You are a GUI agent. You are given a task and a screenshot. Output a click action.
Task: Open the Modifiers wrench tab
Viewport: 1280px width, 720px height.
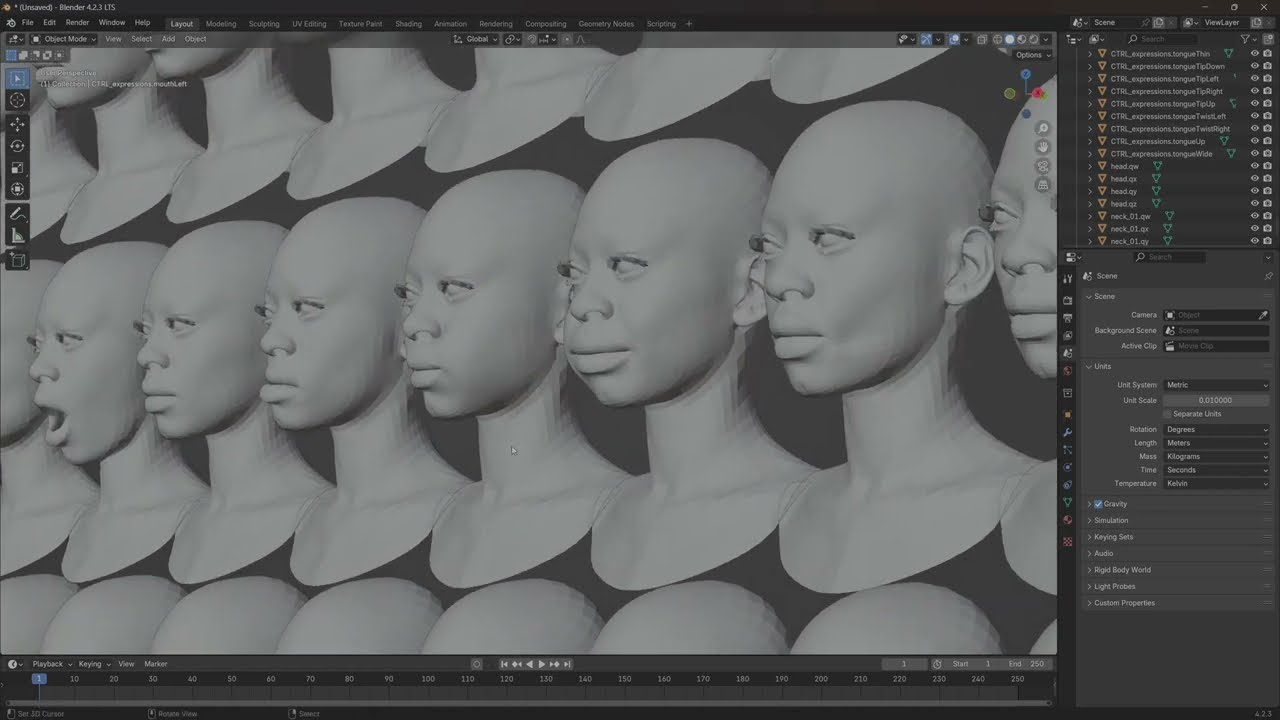(1068, 432)
